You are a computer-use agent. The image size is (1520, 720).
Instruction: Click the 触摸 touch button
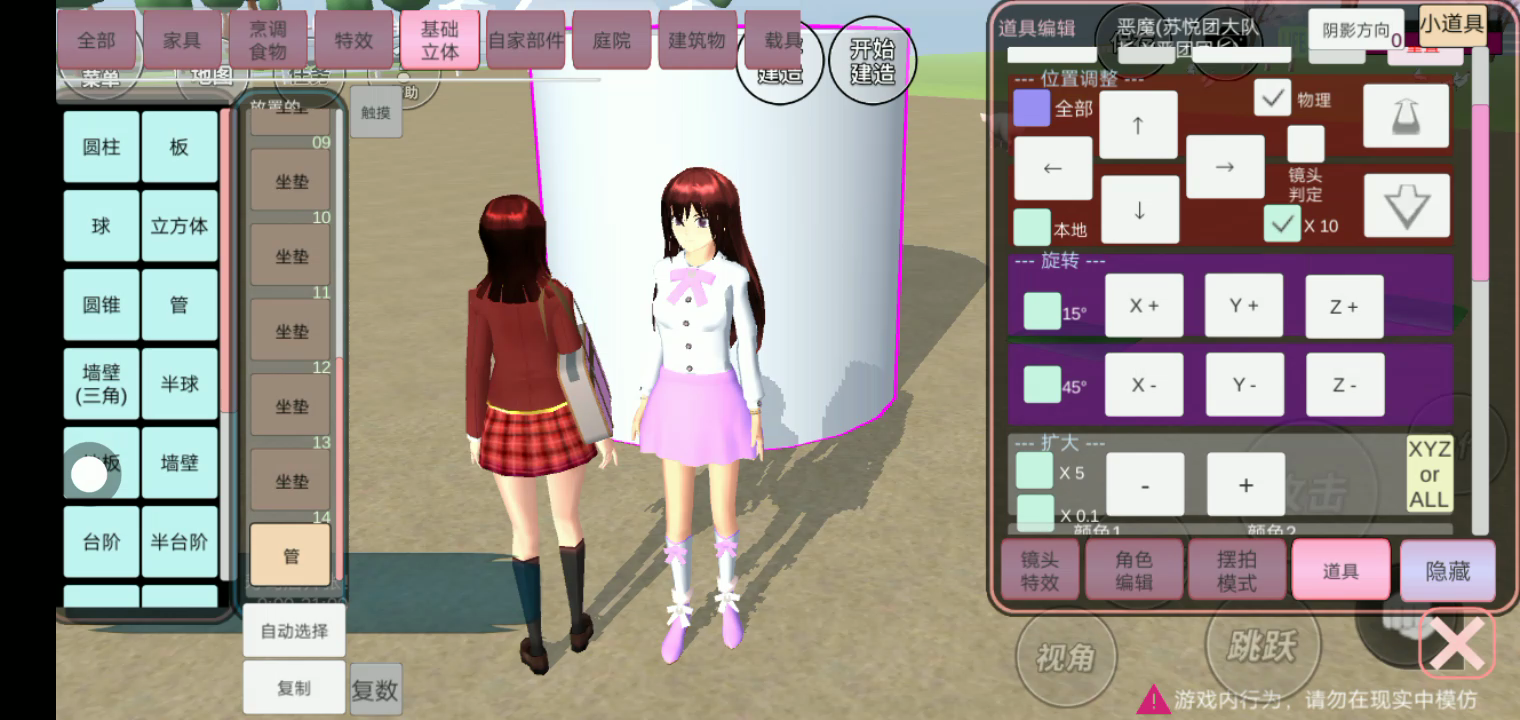(x=376, y=113)
